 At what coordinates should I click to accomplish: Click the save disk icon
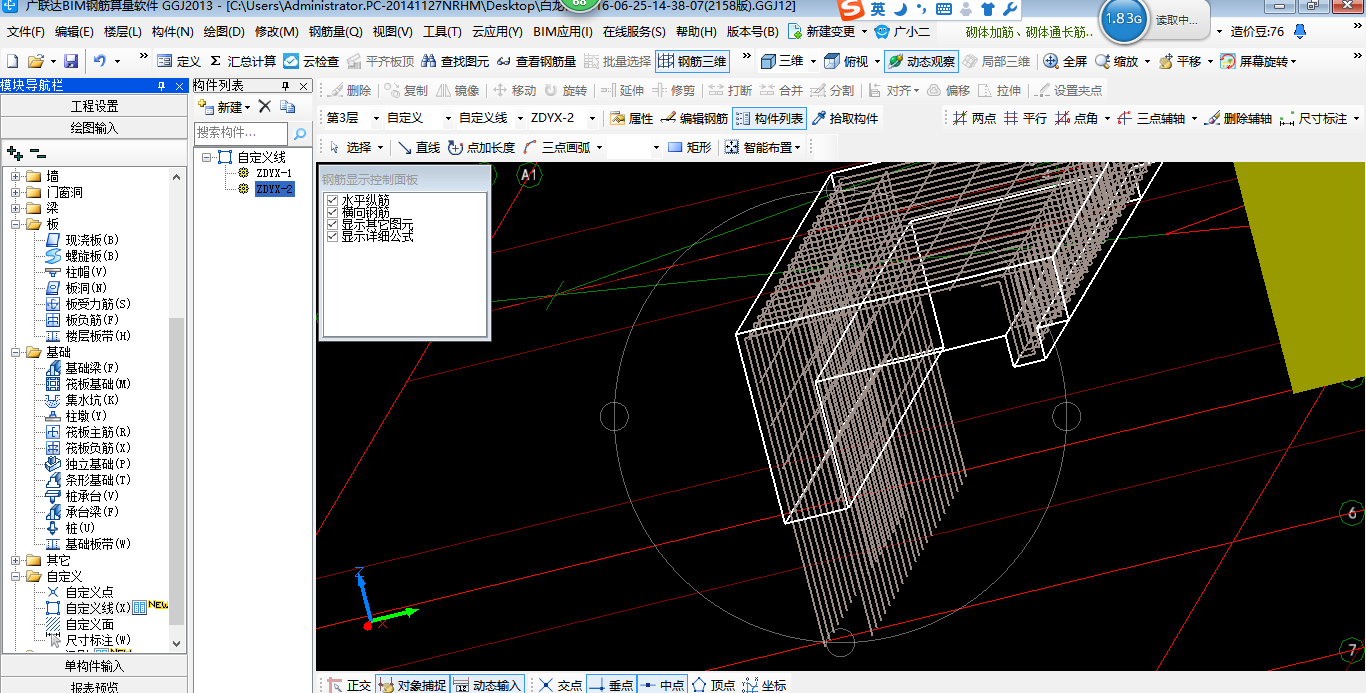71,61
